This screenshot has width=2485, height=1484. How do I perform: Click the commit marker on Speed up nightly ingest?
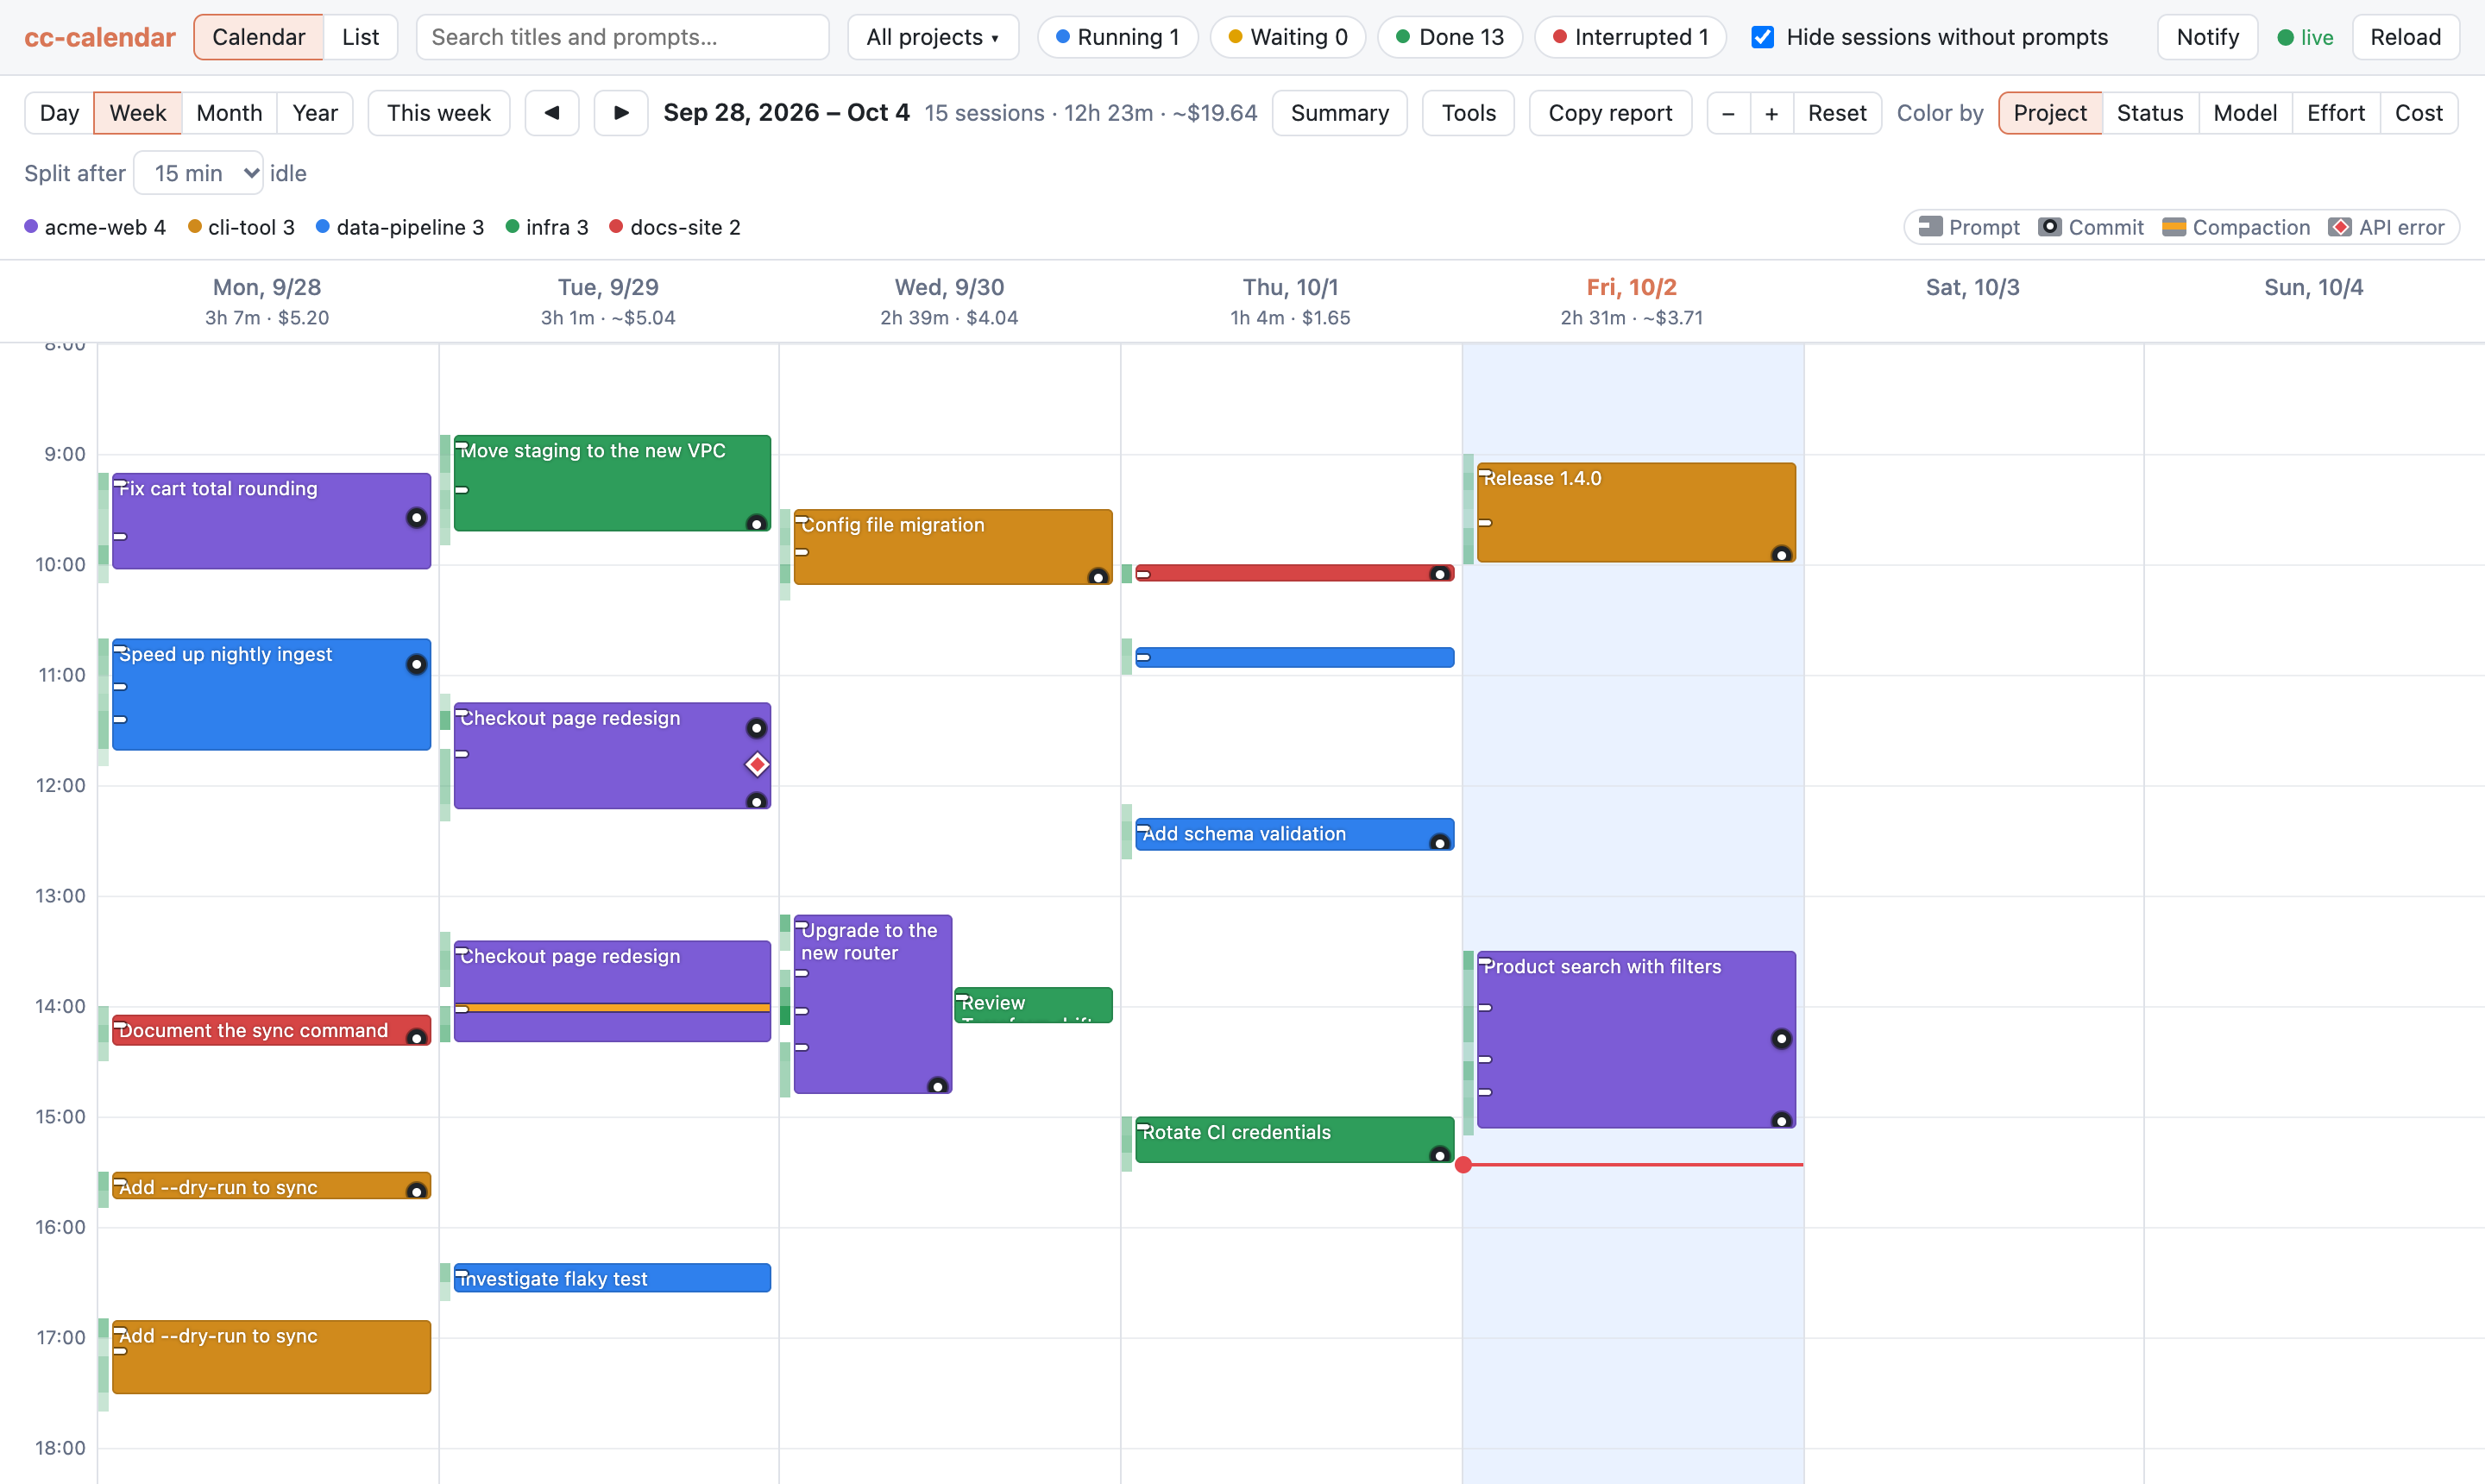tap(416, 665)
